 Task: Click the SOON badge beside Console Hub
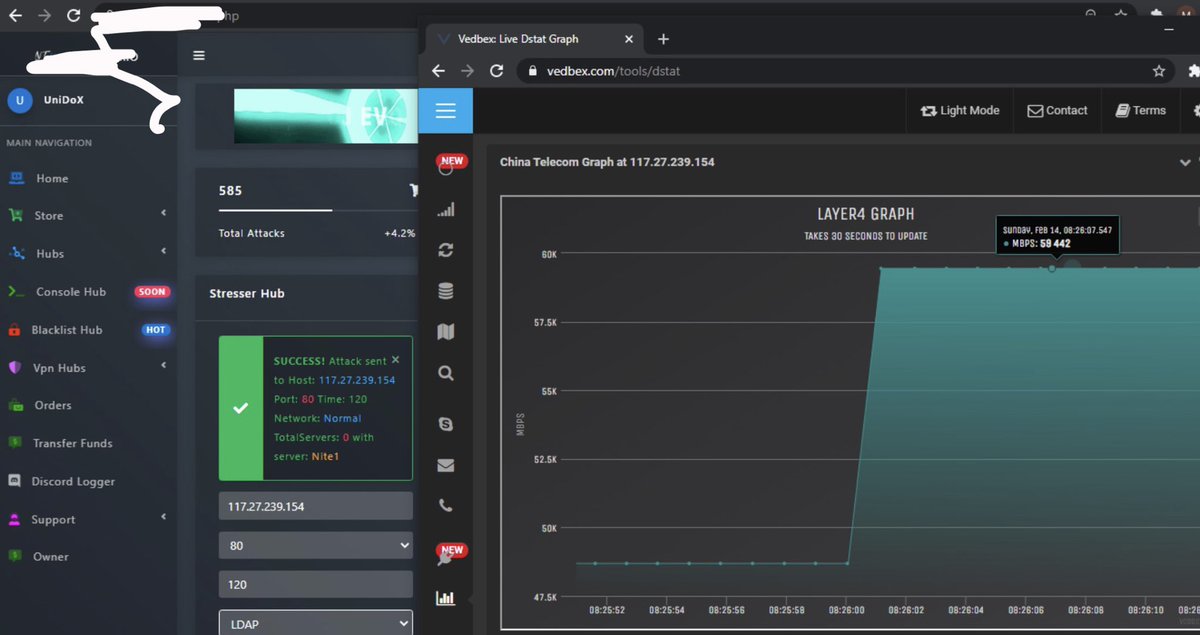(x=152, y=292)
